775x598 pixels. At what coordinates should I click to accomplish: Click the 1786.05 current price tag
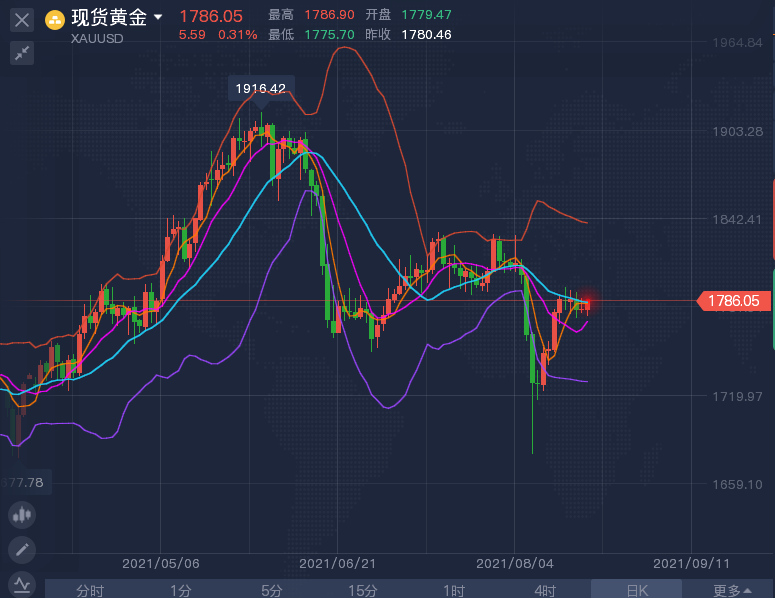tap(733, 300)
